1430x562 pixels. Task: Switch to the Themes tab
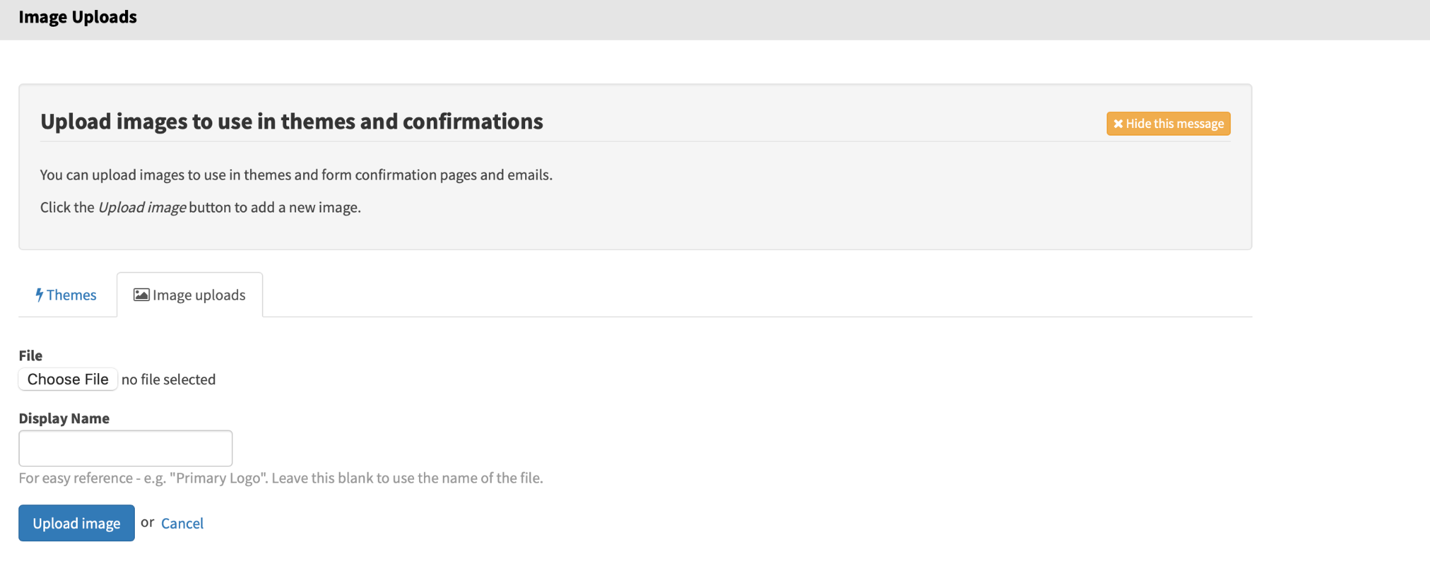[71, 295]
